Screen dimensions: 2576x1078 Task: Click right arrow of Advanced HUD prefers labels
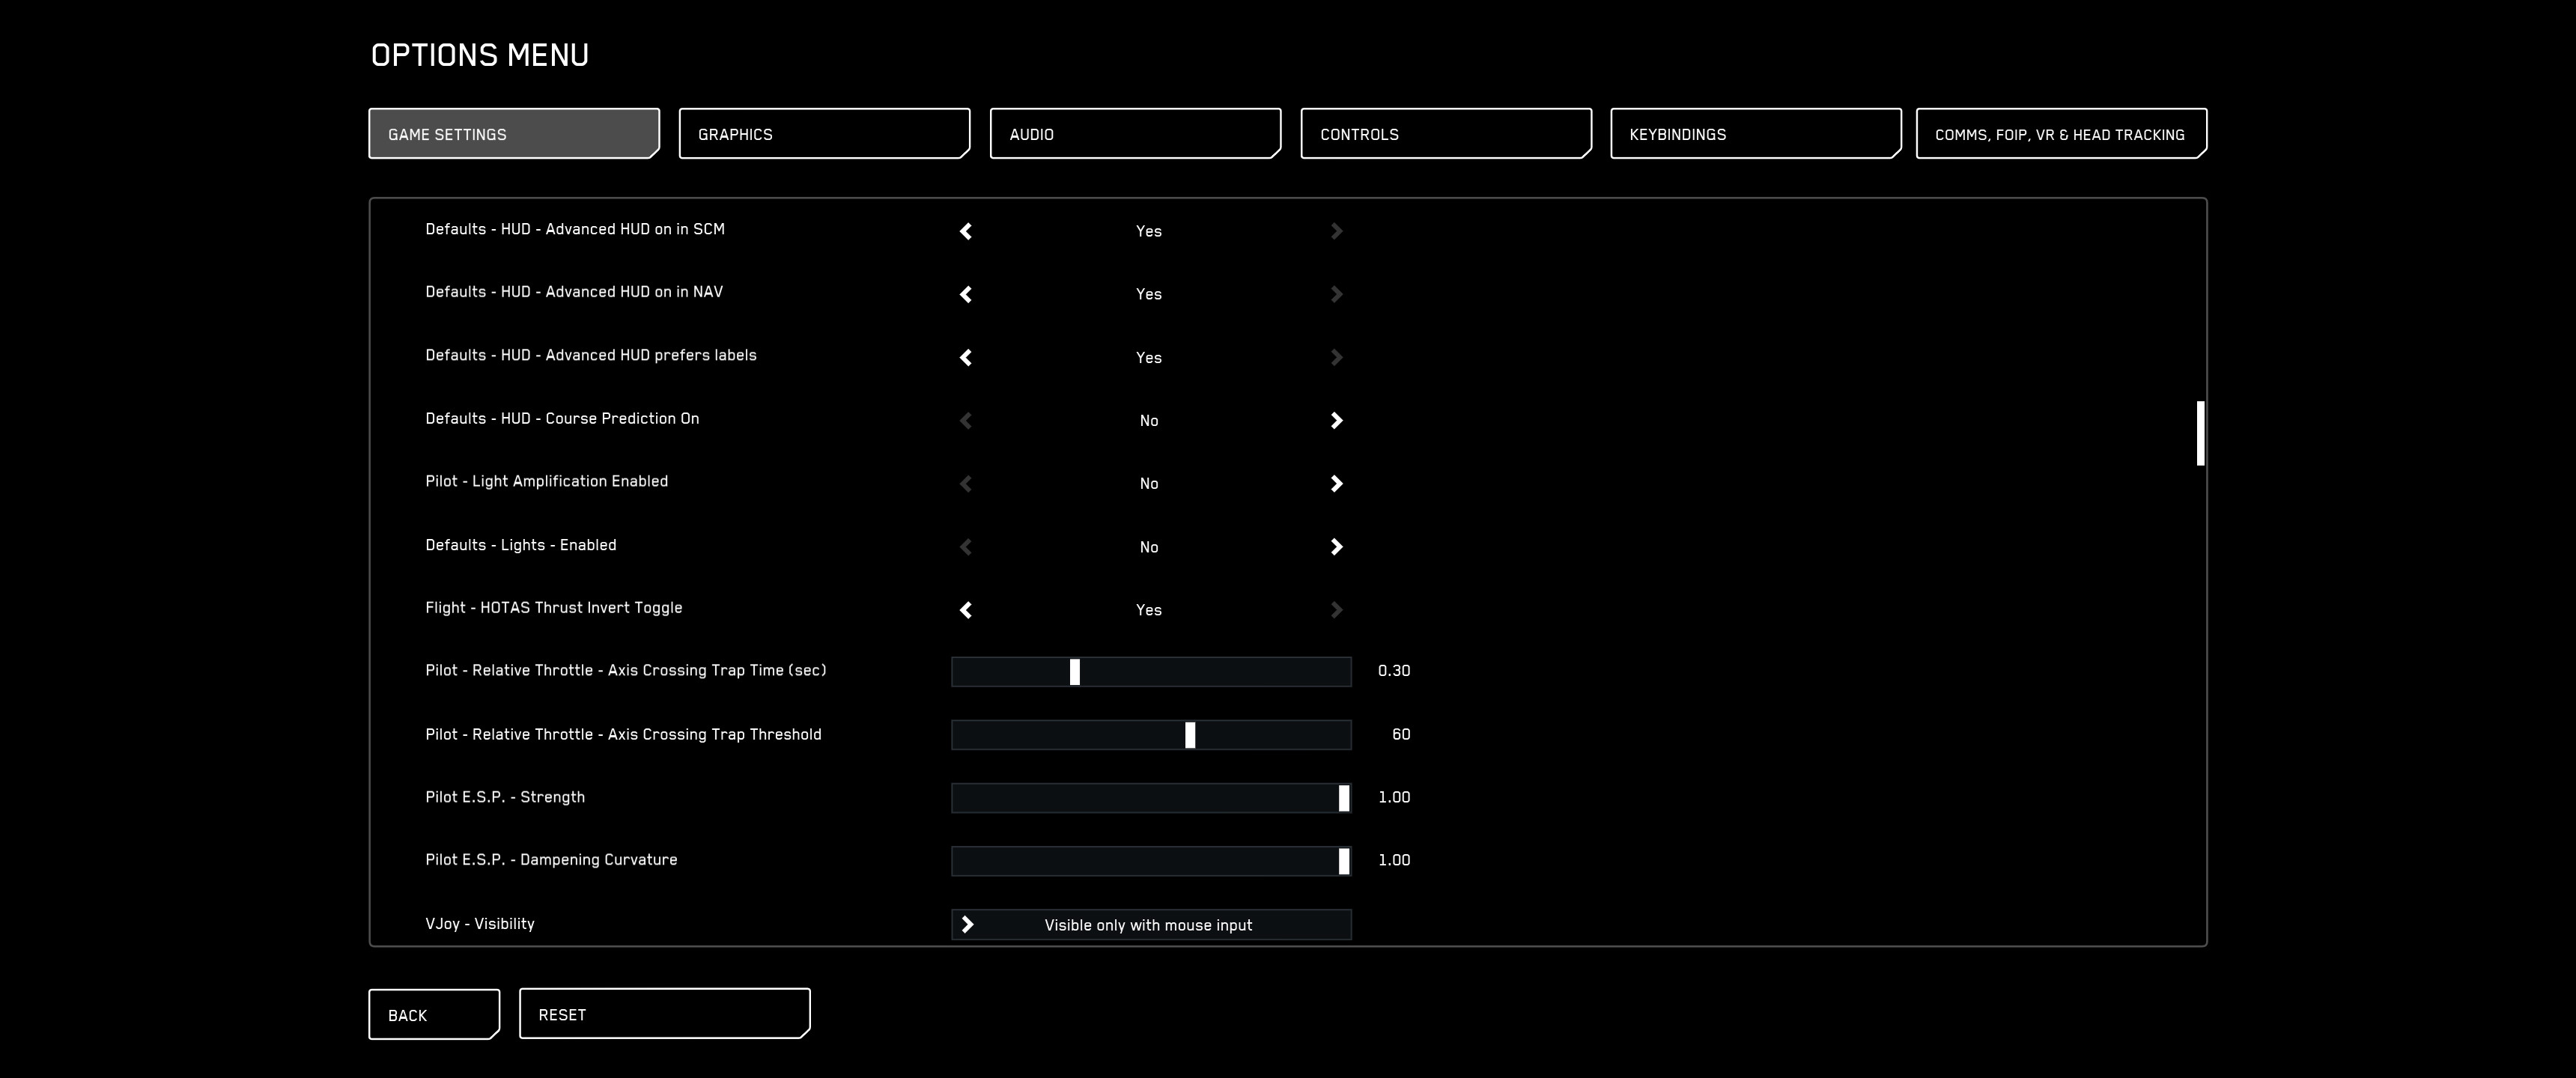pos(1336,357)
